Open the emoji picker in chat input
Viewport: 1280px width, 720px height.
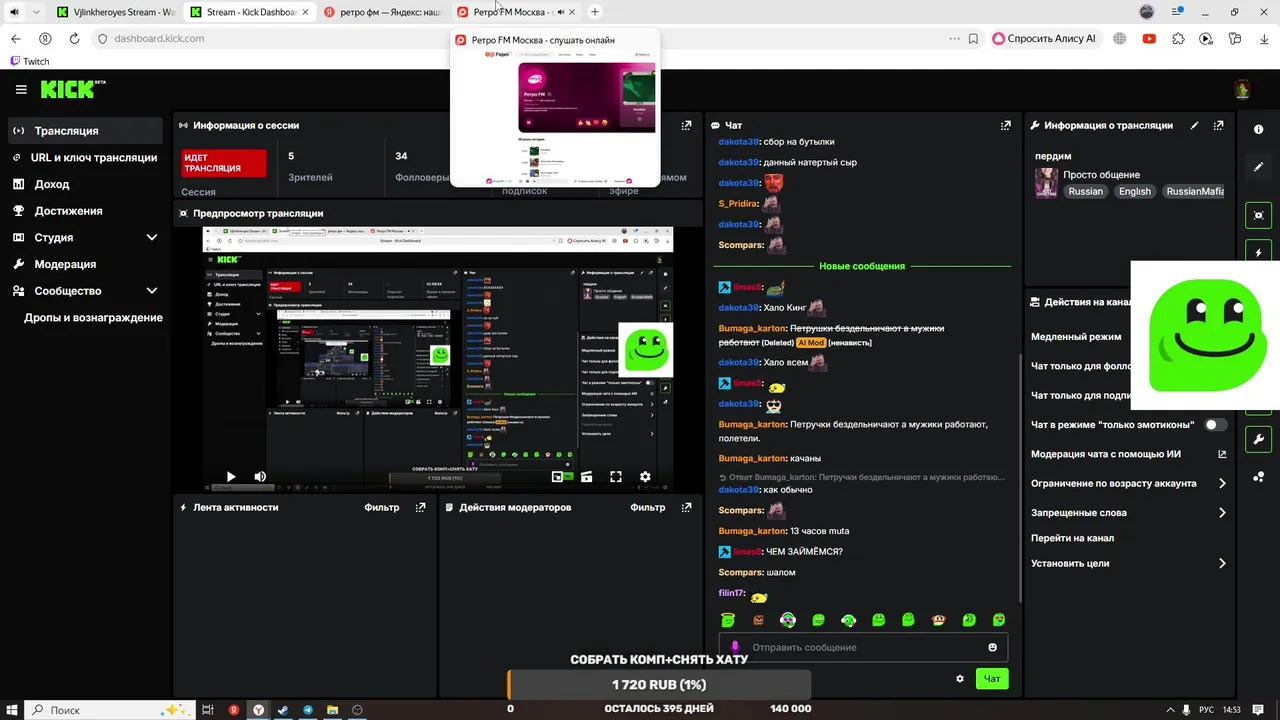[x=992, y=647]
